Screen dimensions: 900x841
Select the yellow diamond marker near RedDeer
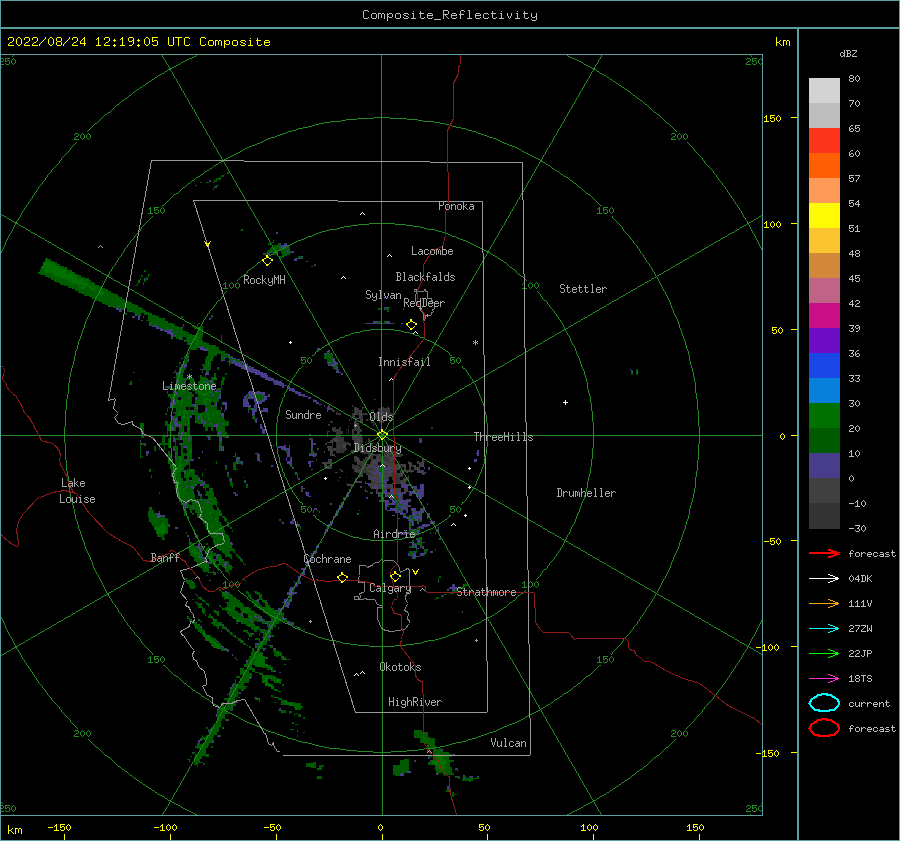click(411, 325)
